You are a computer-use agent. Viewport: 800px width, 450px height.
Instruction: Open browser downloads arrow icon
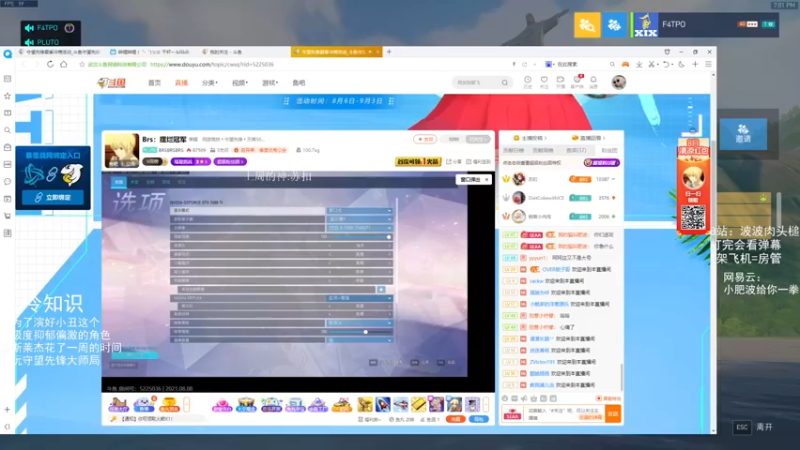point(639,64)
